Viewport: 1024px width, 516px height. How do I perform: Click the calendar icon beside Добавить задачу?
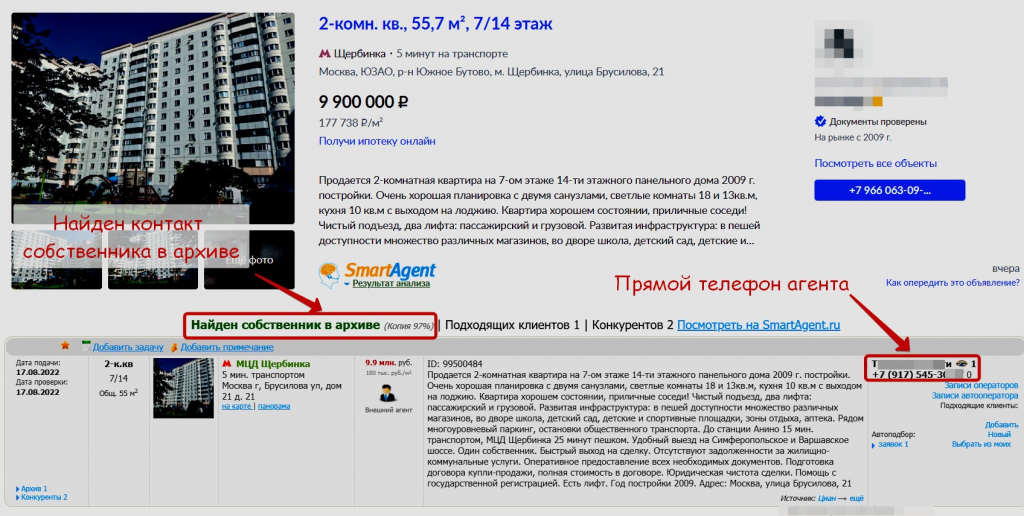(86, 347)
